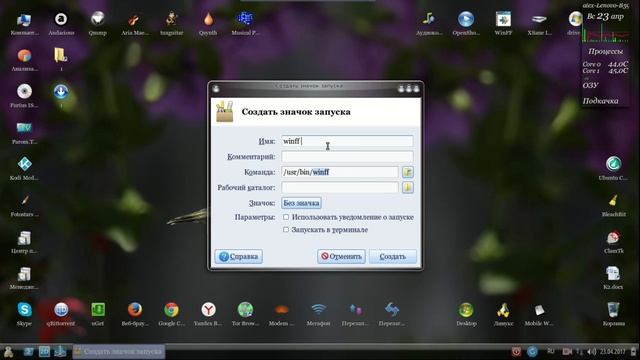This screenshot has width=640, height=360.
Task: Open the Audacious desktop icon
Action: (61, 23)
